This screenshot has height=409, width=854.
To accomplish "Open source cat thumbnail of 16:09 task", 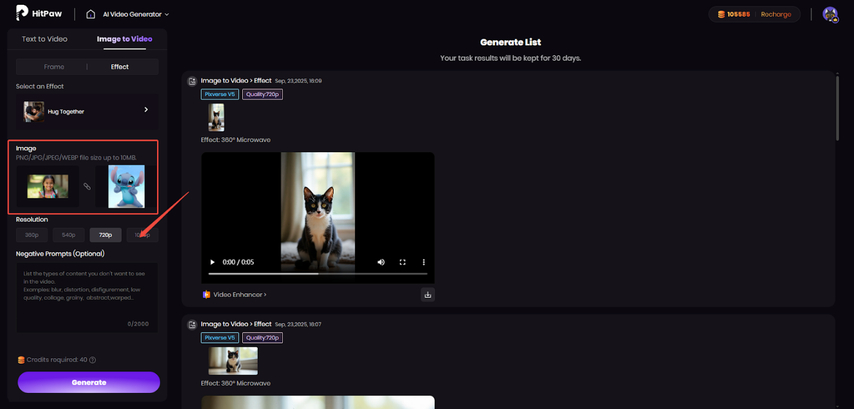I will [216, 118].
